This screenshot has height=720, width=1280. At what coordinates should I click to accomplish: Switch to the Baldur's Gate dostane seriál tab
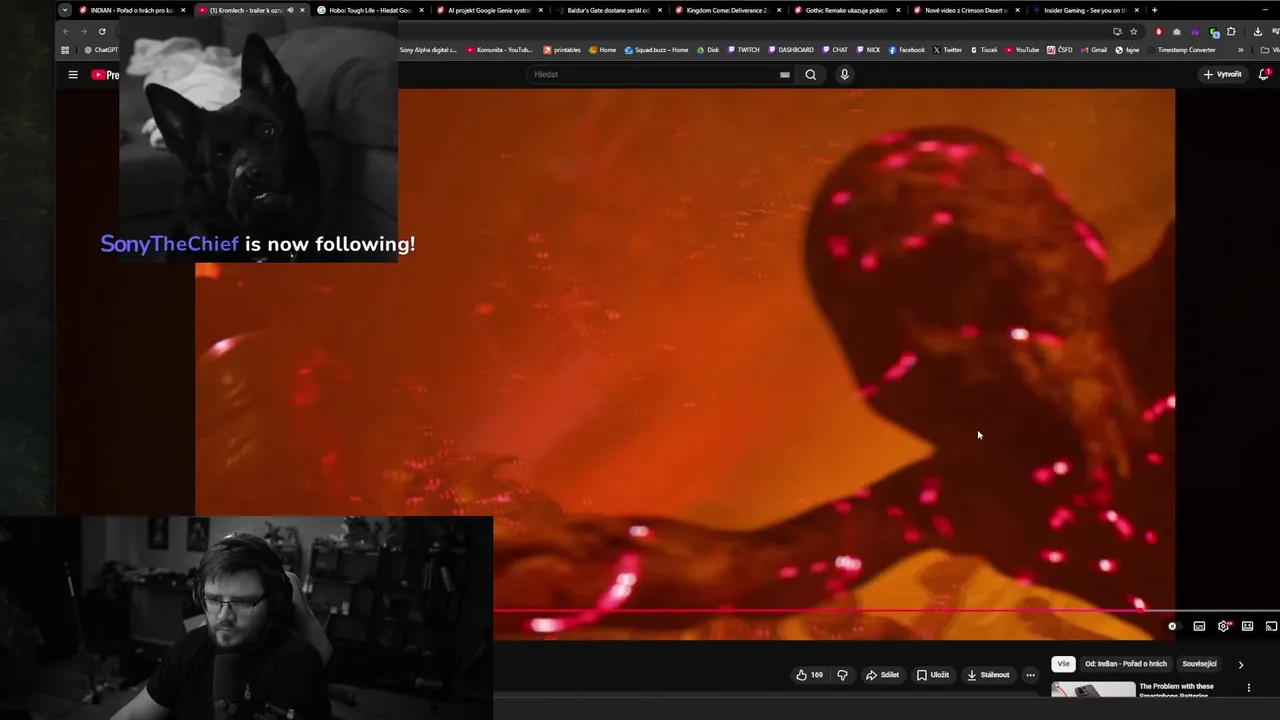[608, 10]
